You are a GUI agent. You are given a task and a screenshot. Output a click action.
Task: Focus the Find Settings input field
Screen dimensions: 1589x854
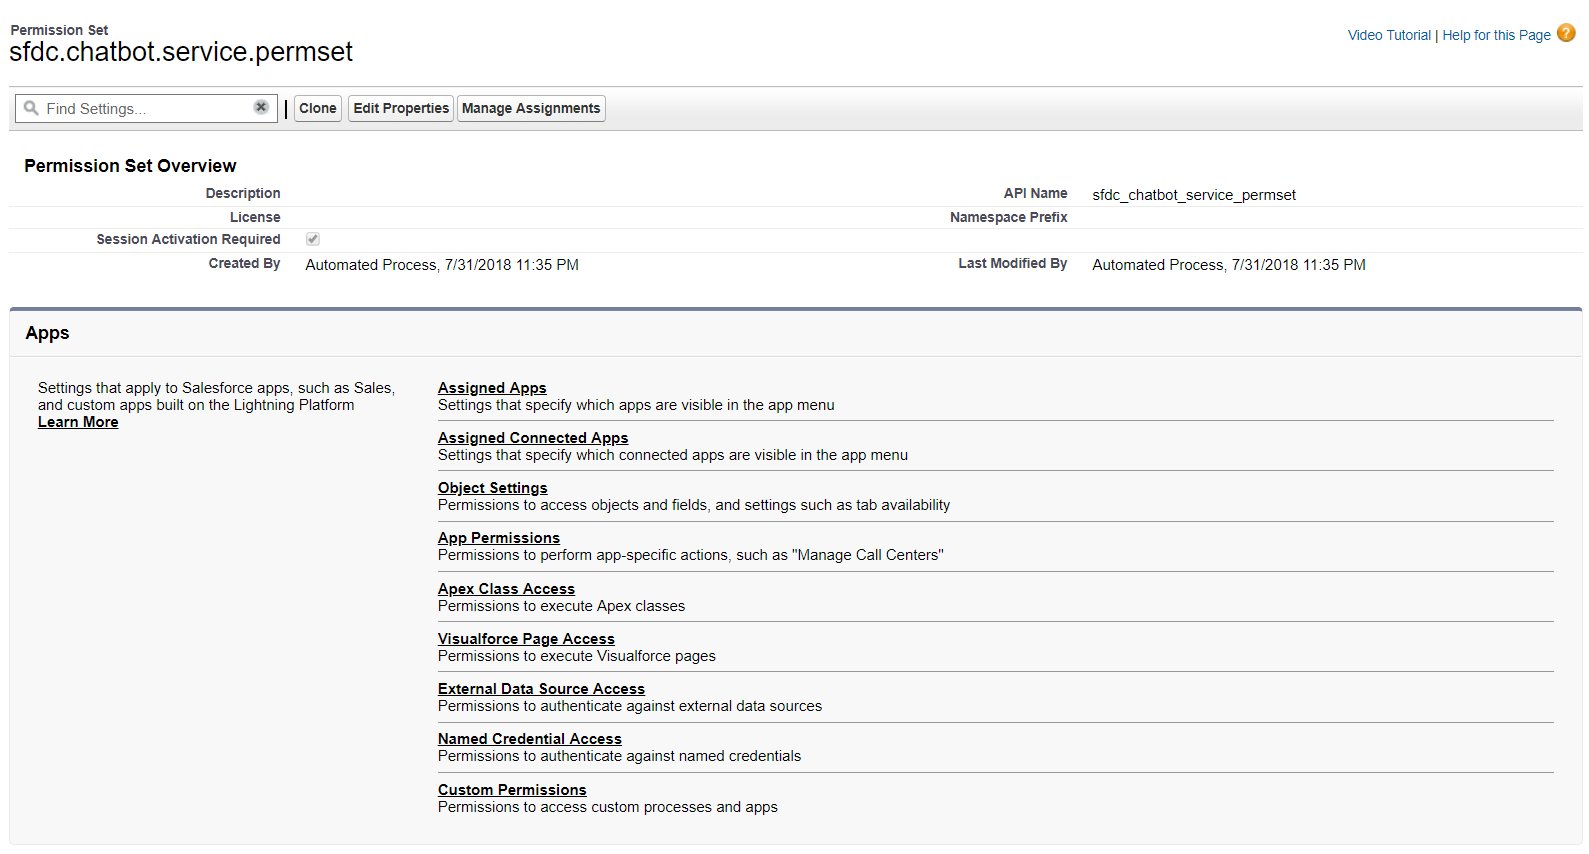pyautogui.click(x=146, y=108)
